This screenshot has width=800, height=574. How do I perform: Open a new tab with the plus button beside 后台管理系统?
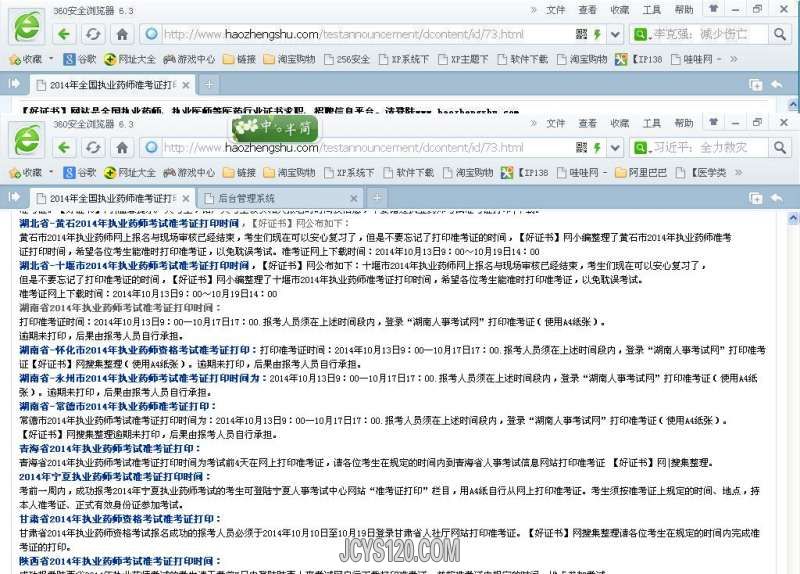coord(377,197)
